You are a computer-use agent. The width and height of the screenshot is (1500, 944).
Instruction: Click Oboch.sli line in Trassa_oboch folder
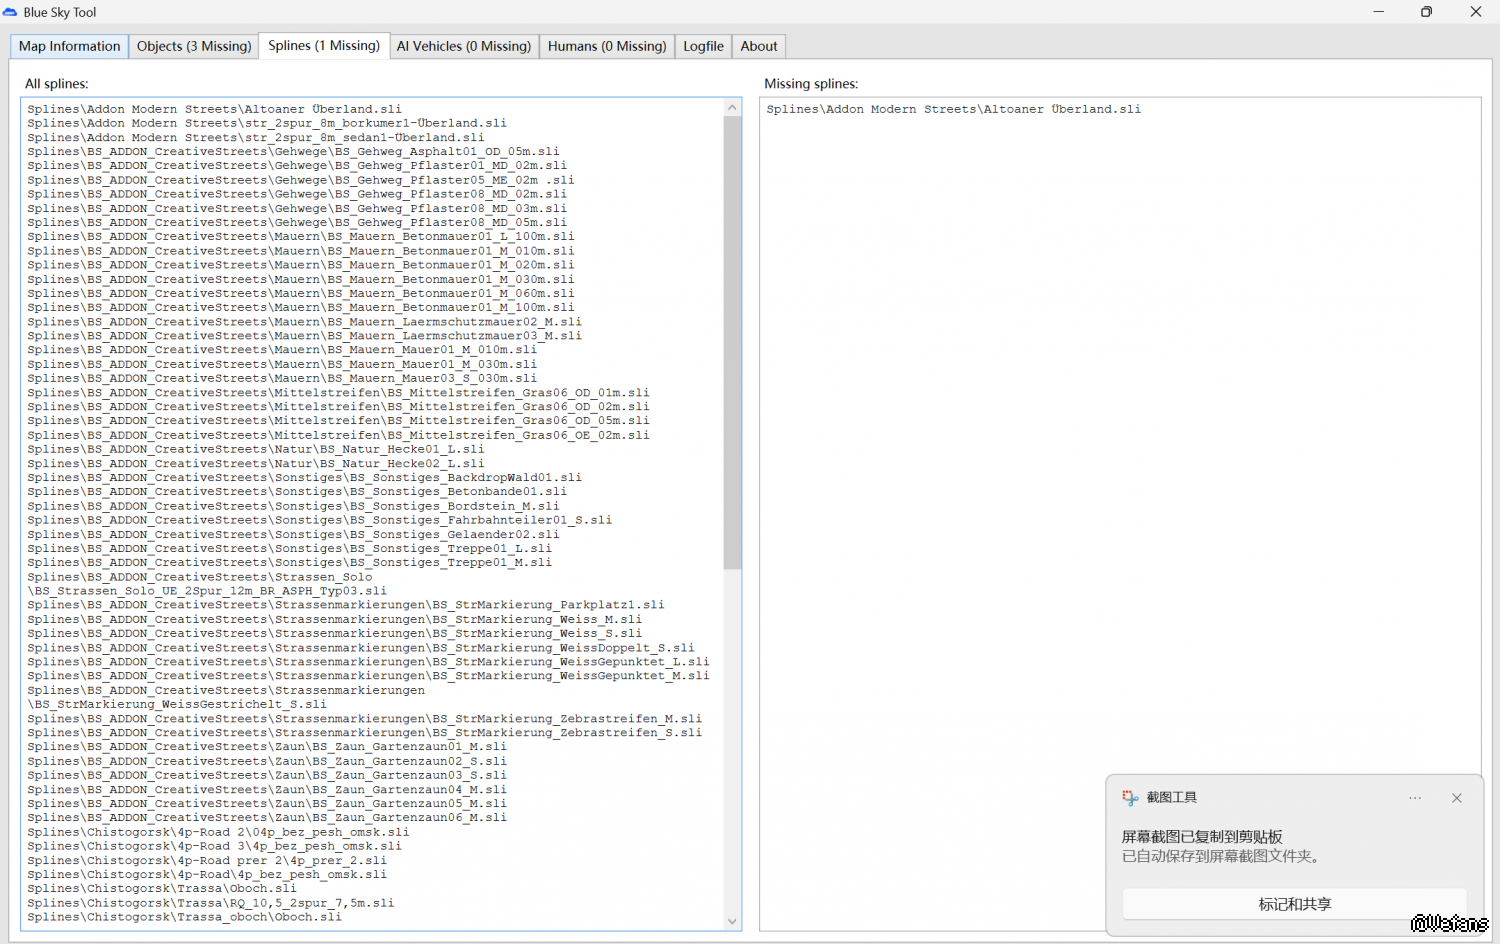pyautogui.click(x=184, y=917)
